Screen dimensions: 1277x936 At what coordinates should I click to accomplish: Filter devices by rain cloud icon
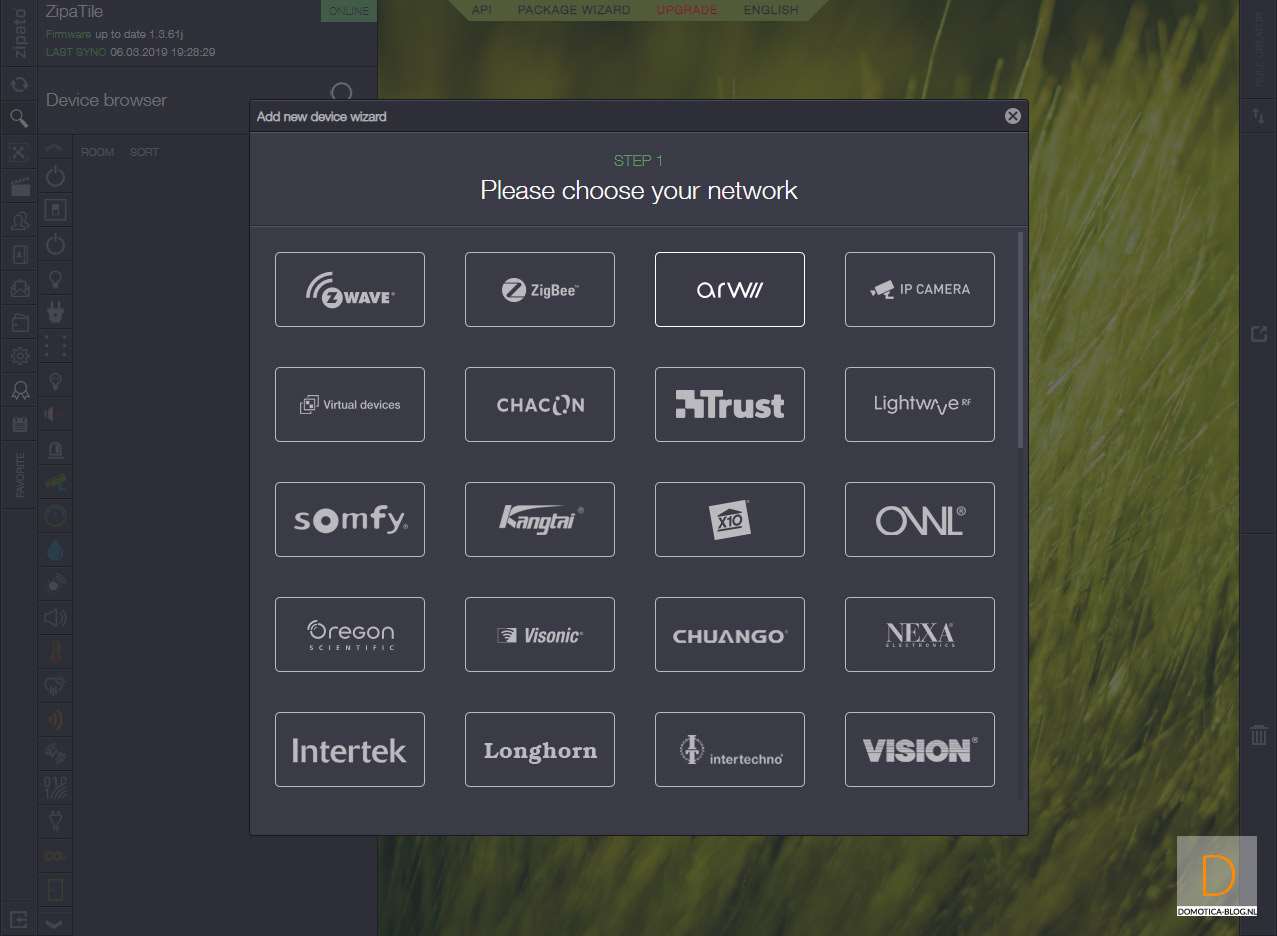[56, 685]
